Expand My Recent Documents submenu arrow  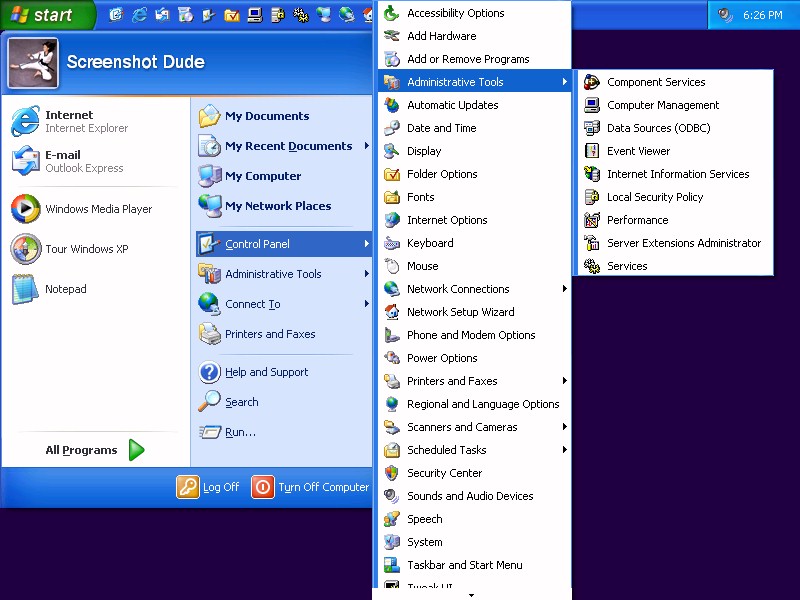point(366,146)
